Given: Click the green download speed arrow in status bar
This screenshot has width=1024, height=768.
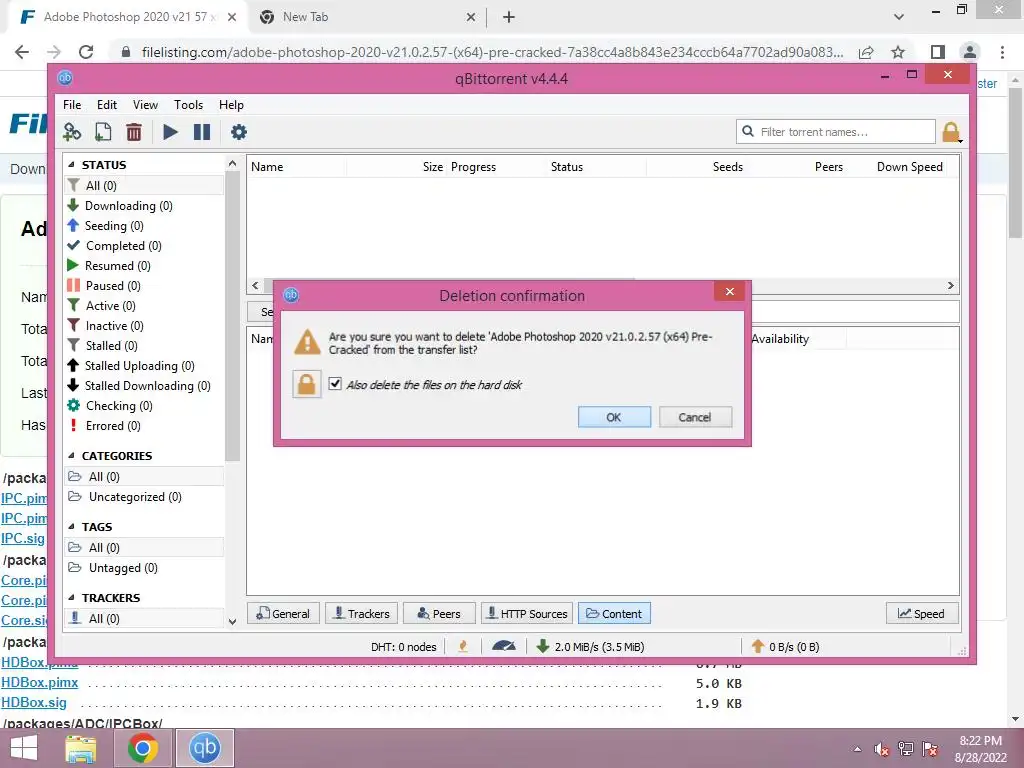Looking at the screenshot, I should click(542, 647).
